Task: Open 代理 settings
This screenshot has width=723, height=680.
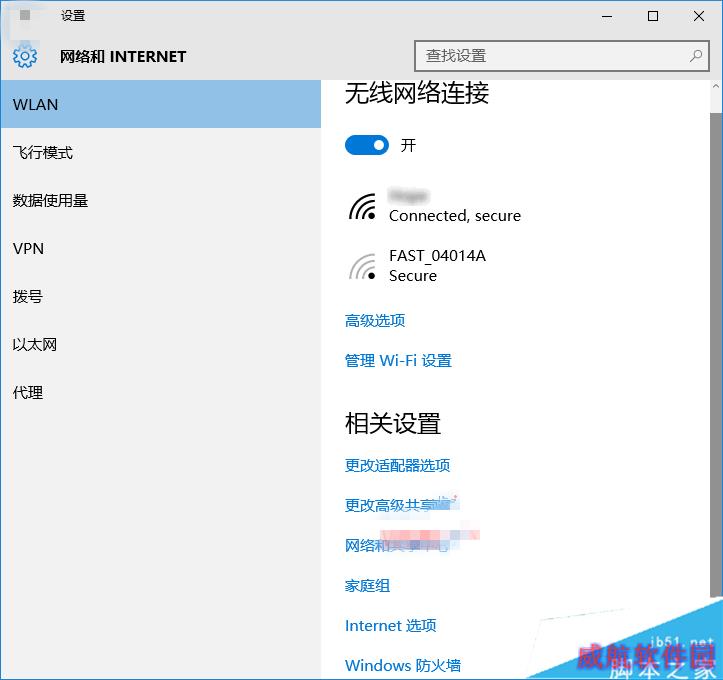Action: (160, 392)
